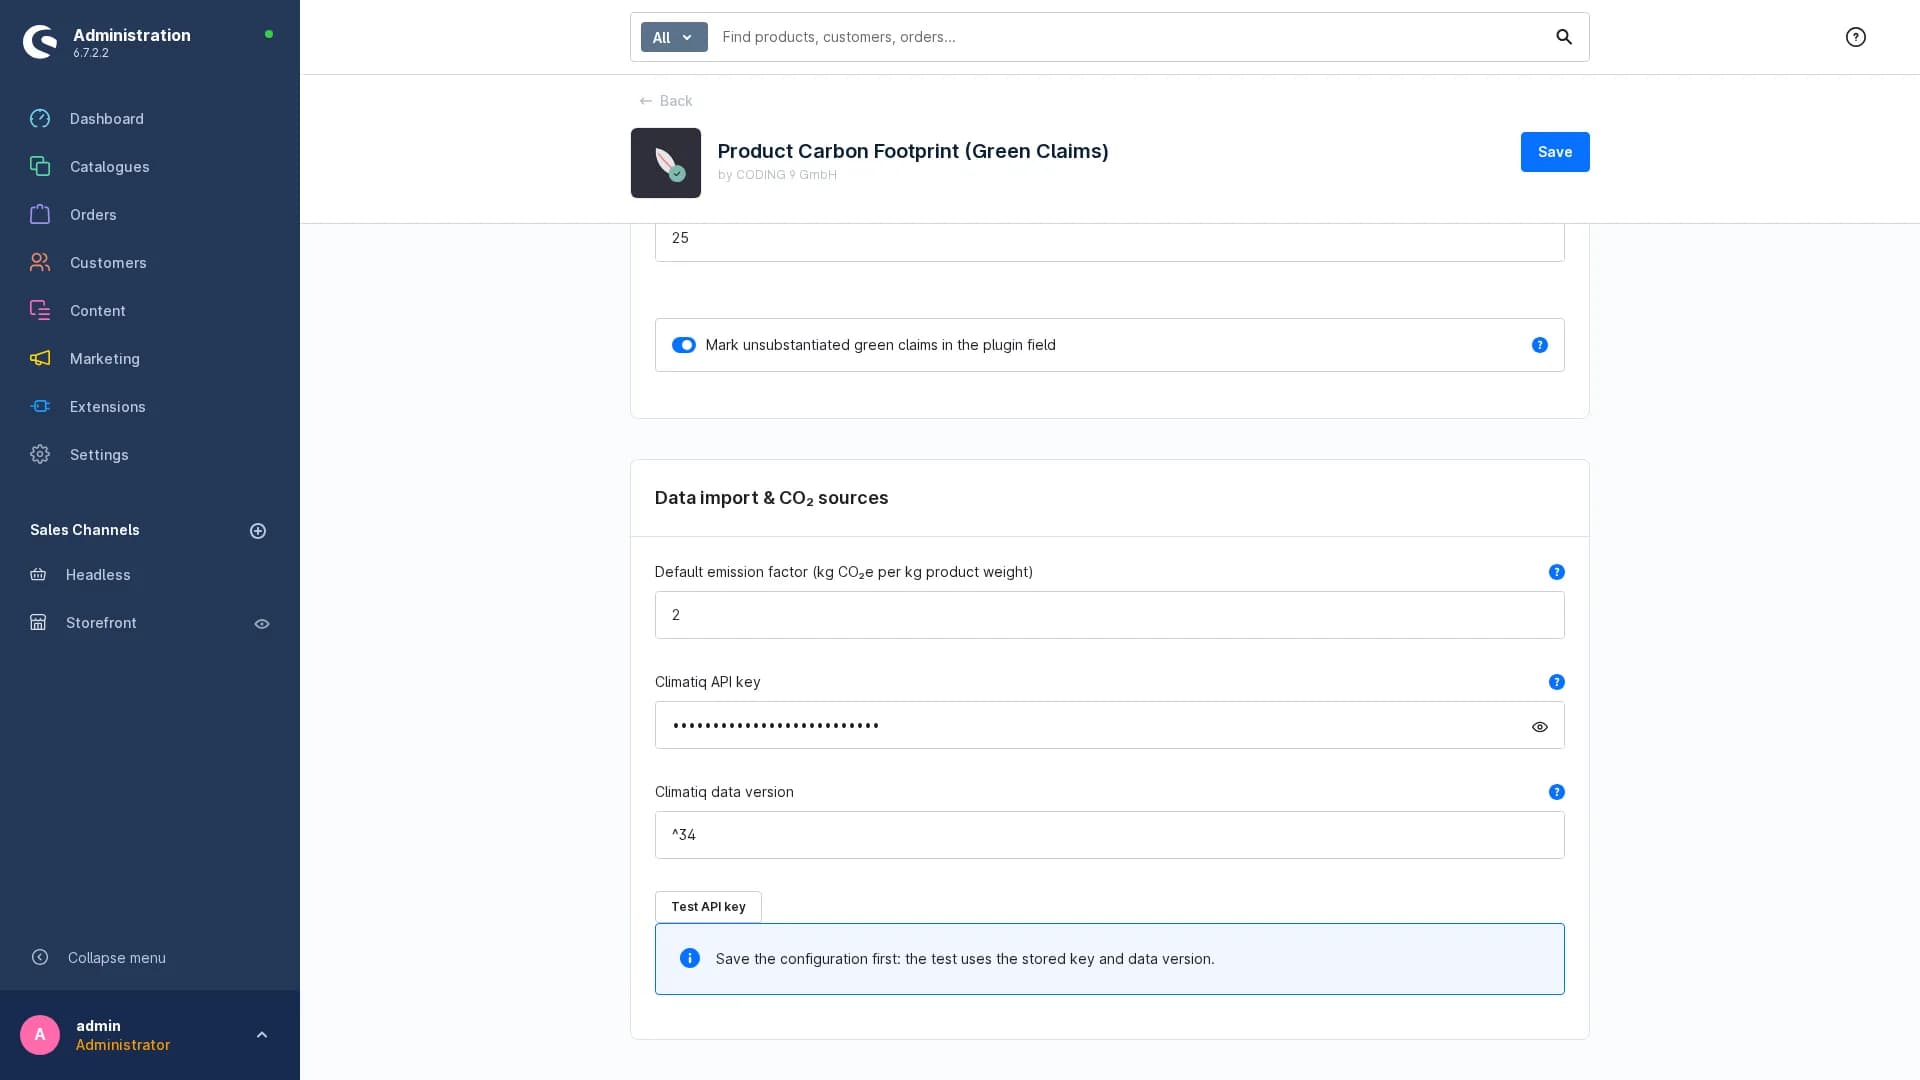Screen dimensions: 1920x1080
Task: Click the Orders bag icon
Action: (40, 215)
